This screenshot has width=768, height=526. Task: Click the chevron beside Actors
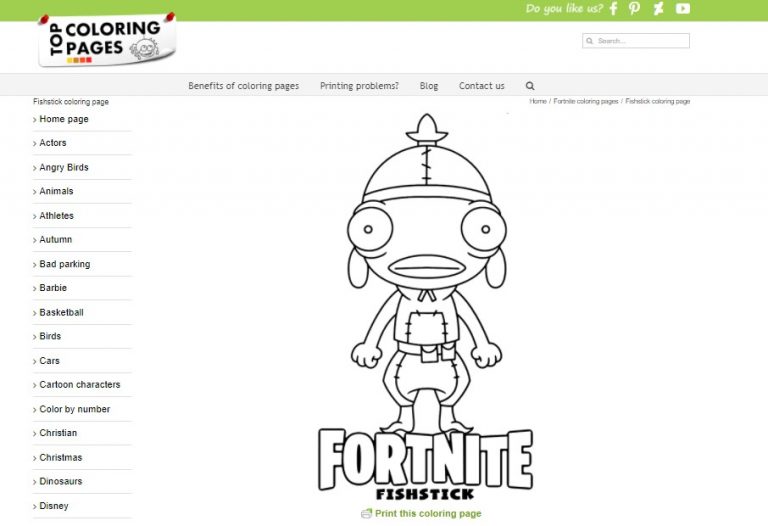point(35,143)
